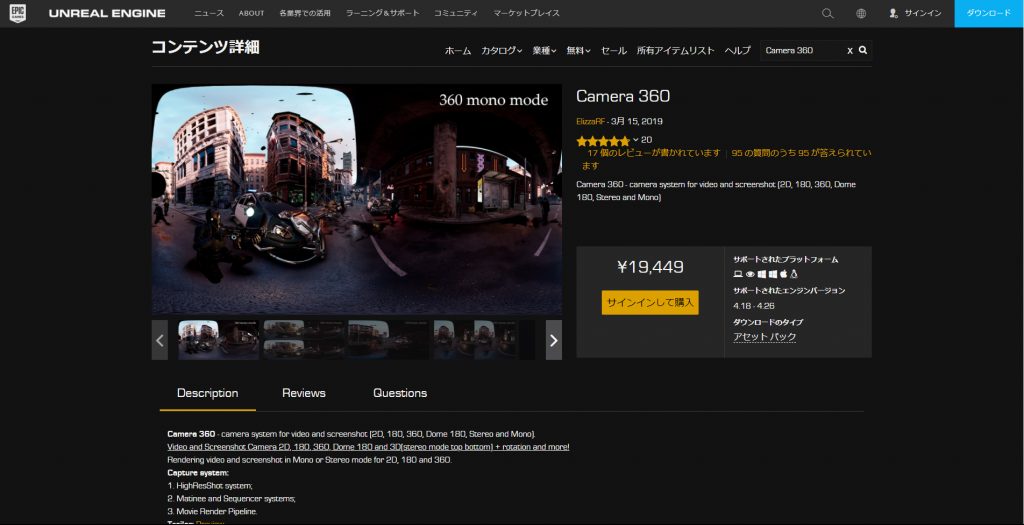Show next thumbnails with right arrow
The image size is (1024, 525).
tap(554, 340)
